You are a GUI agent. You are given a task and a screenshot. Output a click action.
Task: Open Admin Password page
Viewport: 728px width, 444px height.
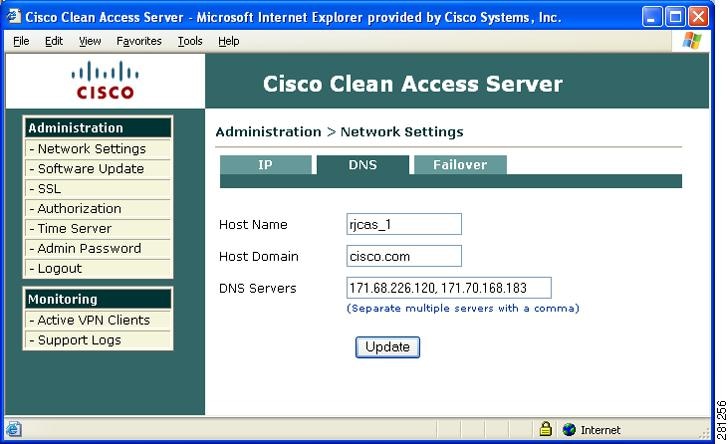pyautogui.click(x=98, y=248)
